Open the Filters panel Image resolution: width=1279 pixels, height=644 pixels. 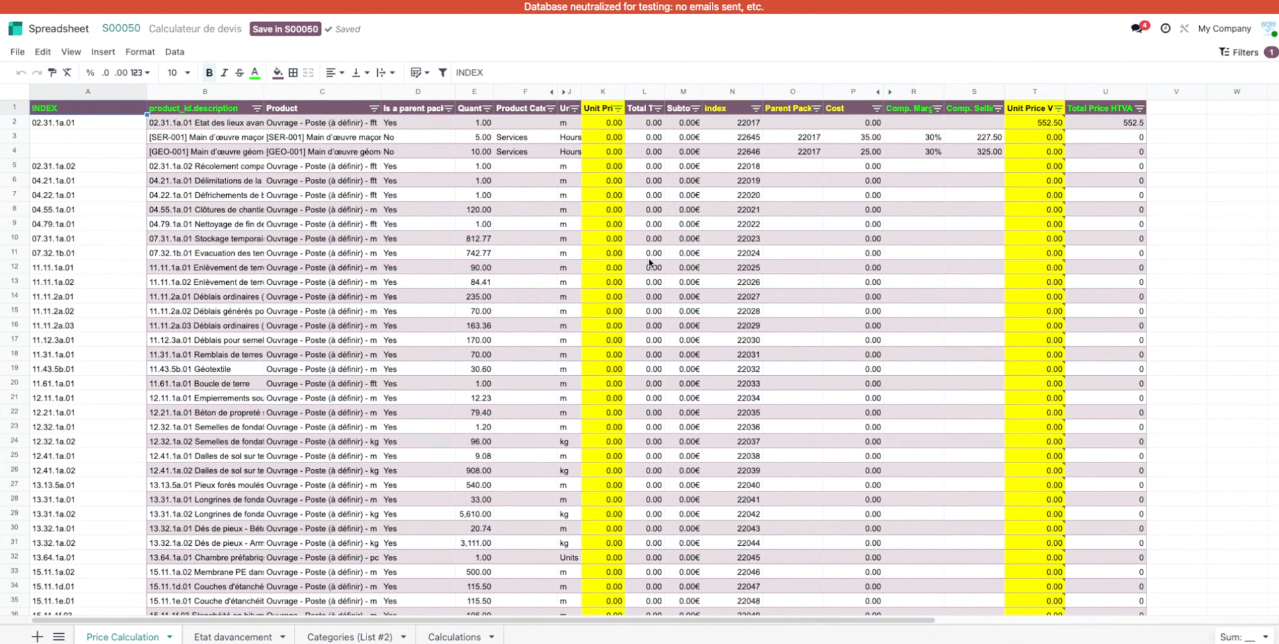tap(1239, 52)
